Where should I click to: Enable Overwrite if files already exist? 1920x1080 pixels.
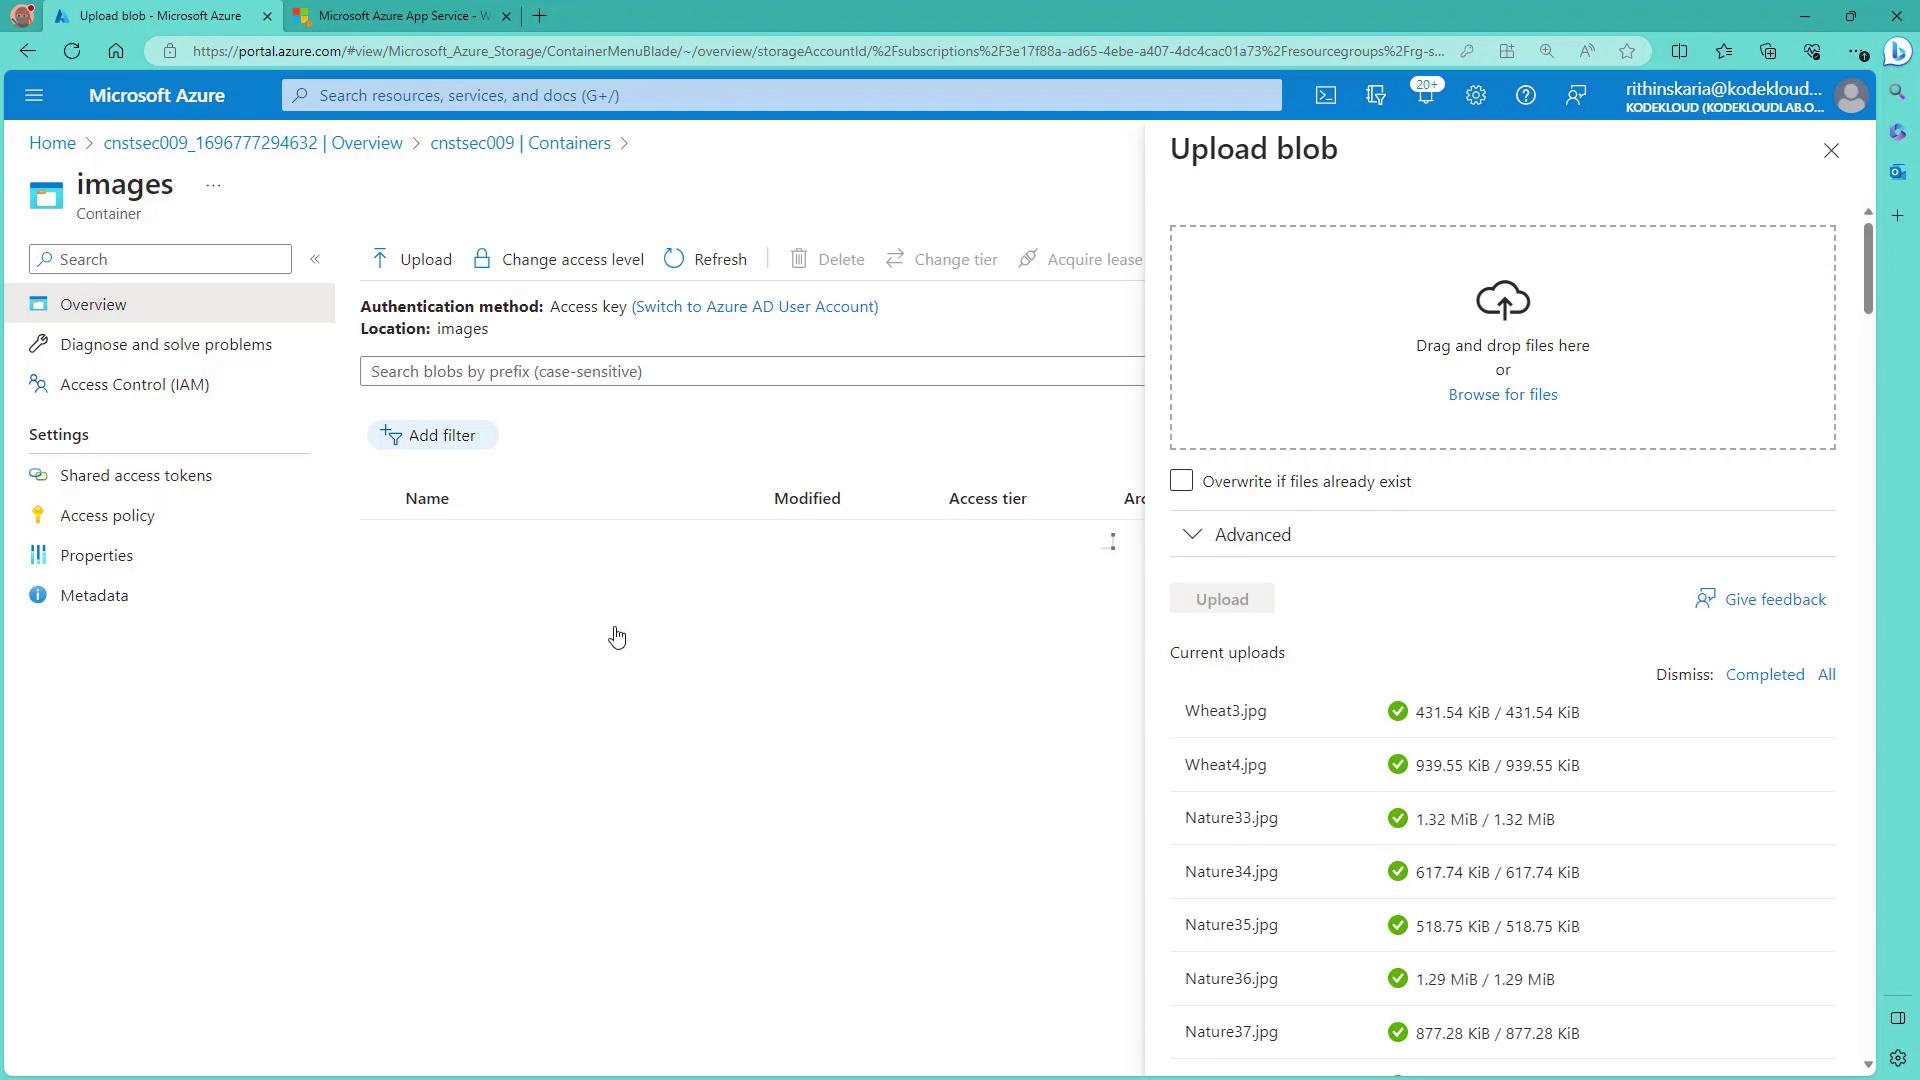(x=1181, y=481)
